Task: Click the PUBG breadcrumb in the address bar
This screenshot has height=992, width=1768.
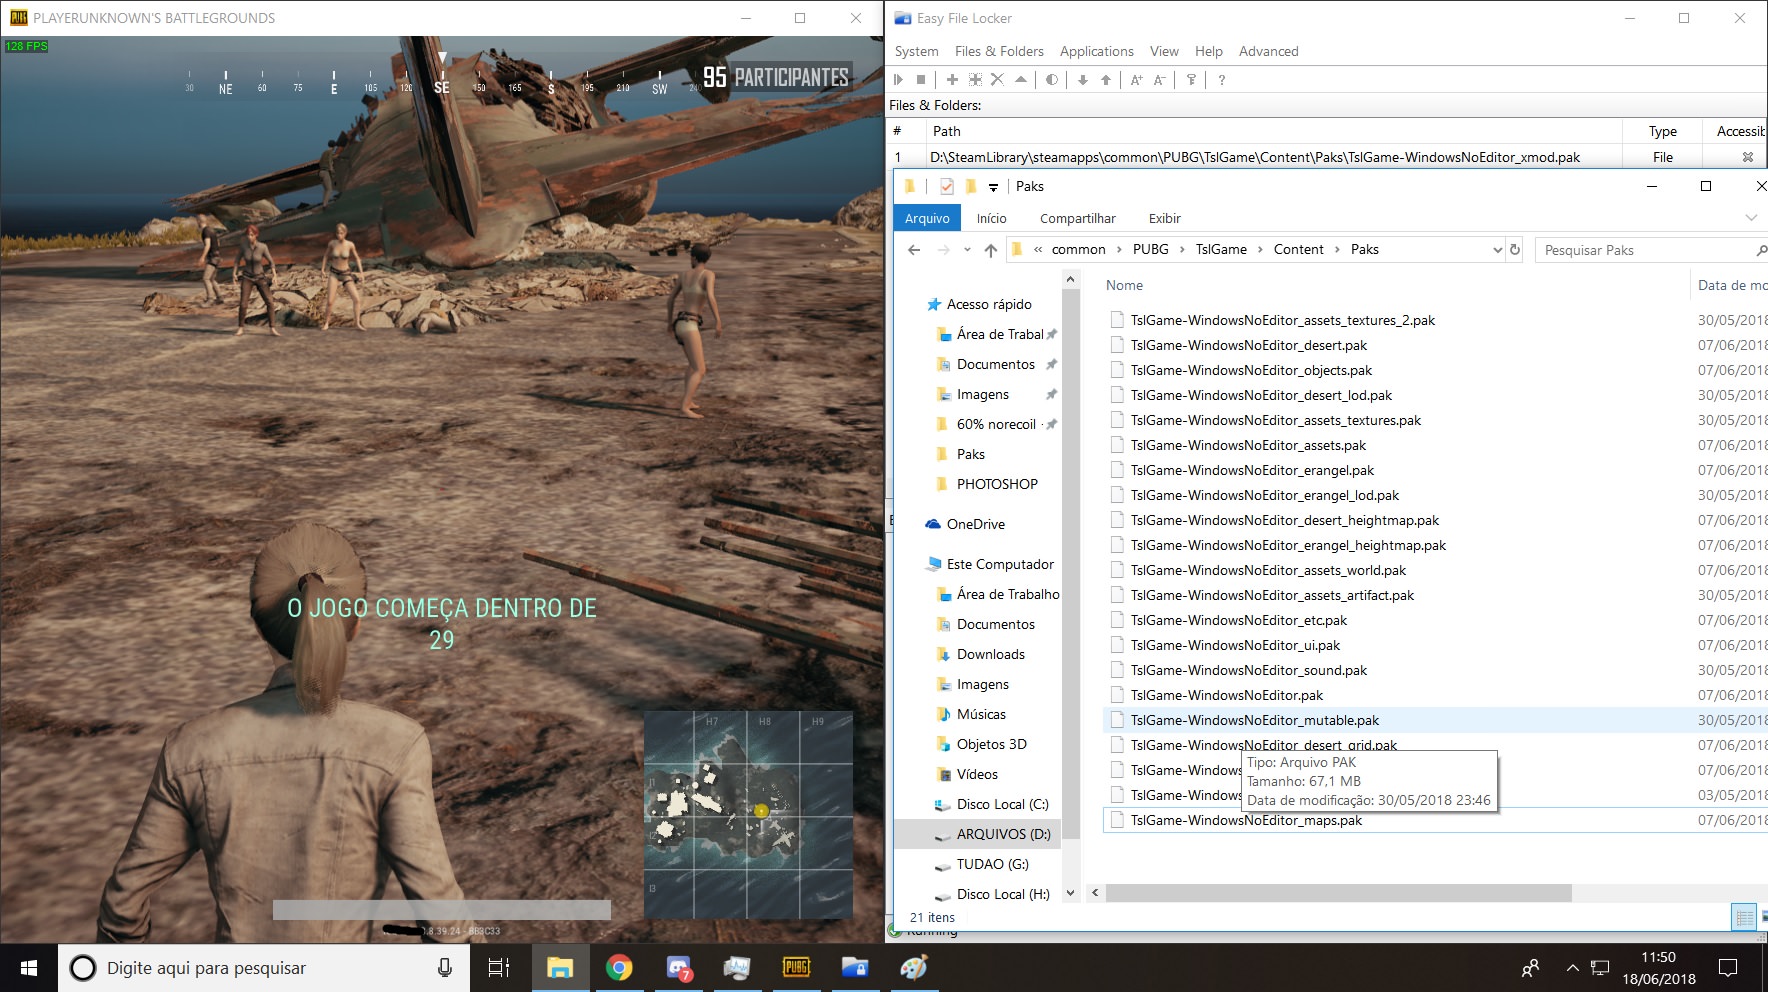Action: [1150, 250]
